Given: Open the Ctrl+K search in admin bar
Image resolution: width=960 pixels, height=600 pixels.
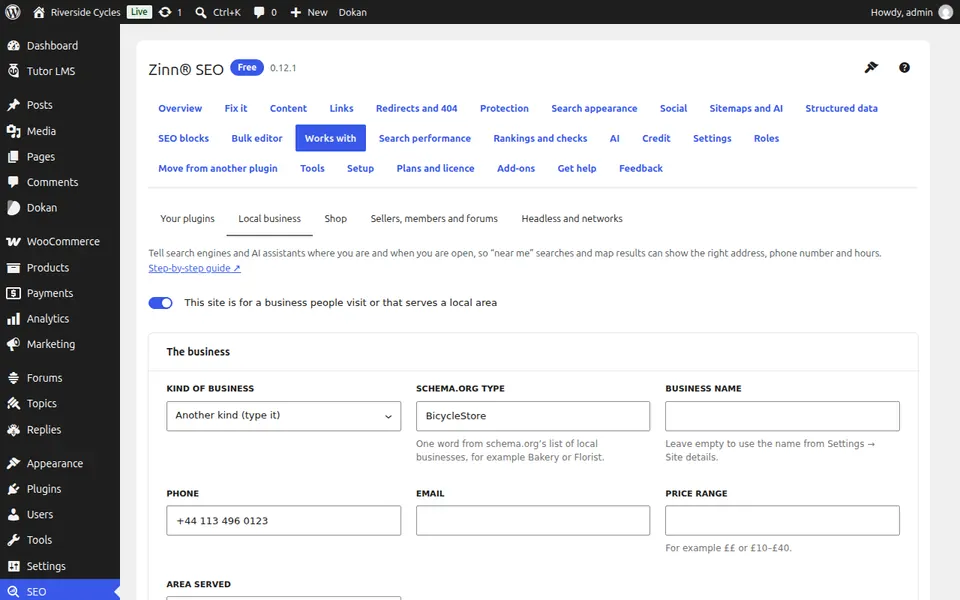Looking at the screenshot, I should 217,12.
